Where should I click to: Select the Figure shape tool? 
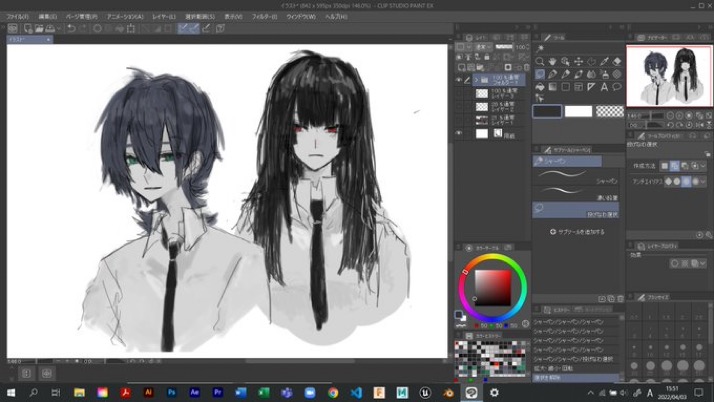pyautogui.click(x=566, y=87)
